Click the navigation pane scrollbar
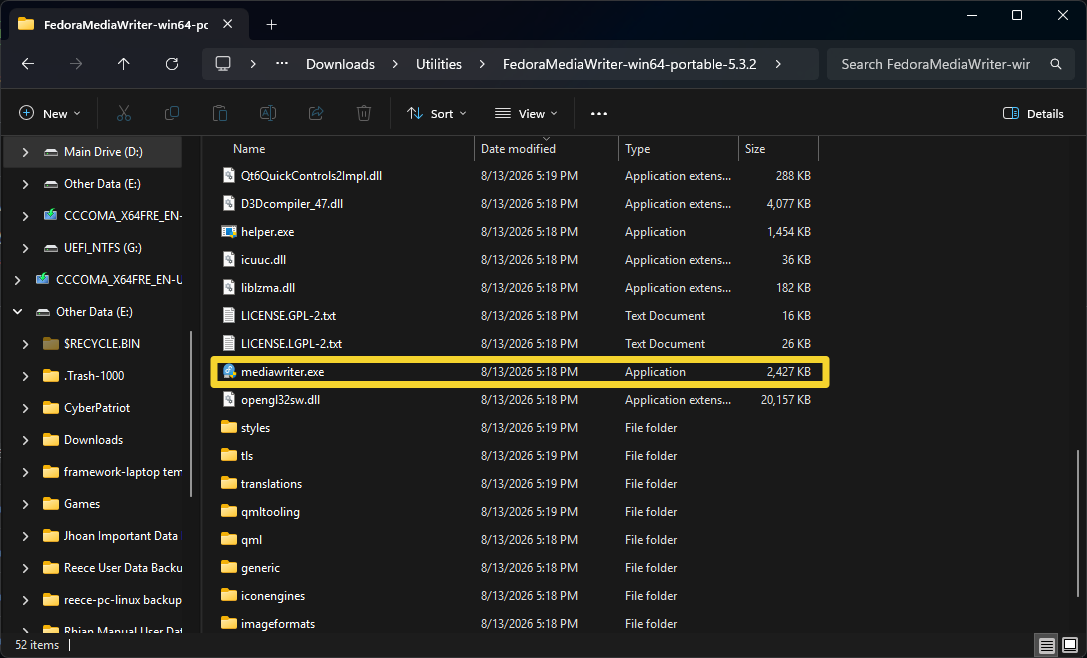This screenshot has height=658, width=1087. pos(191,414)
